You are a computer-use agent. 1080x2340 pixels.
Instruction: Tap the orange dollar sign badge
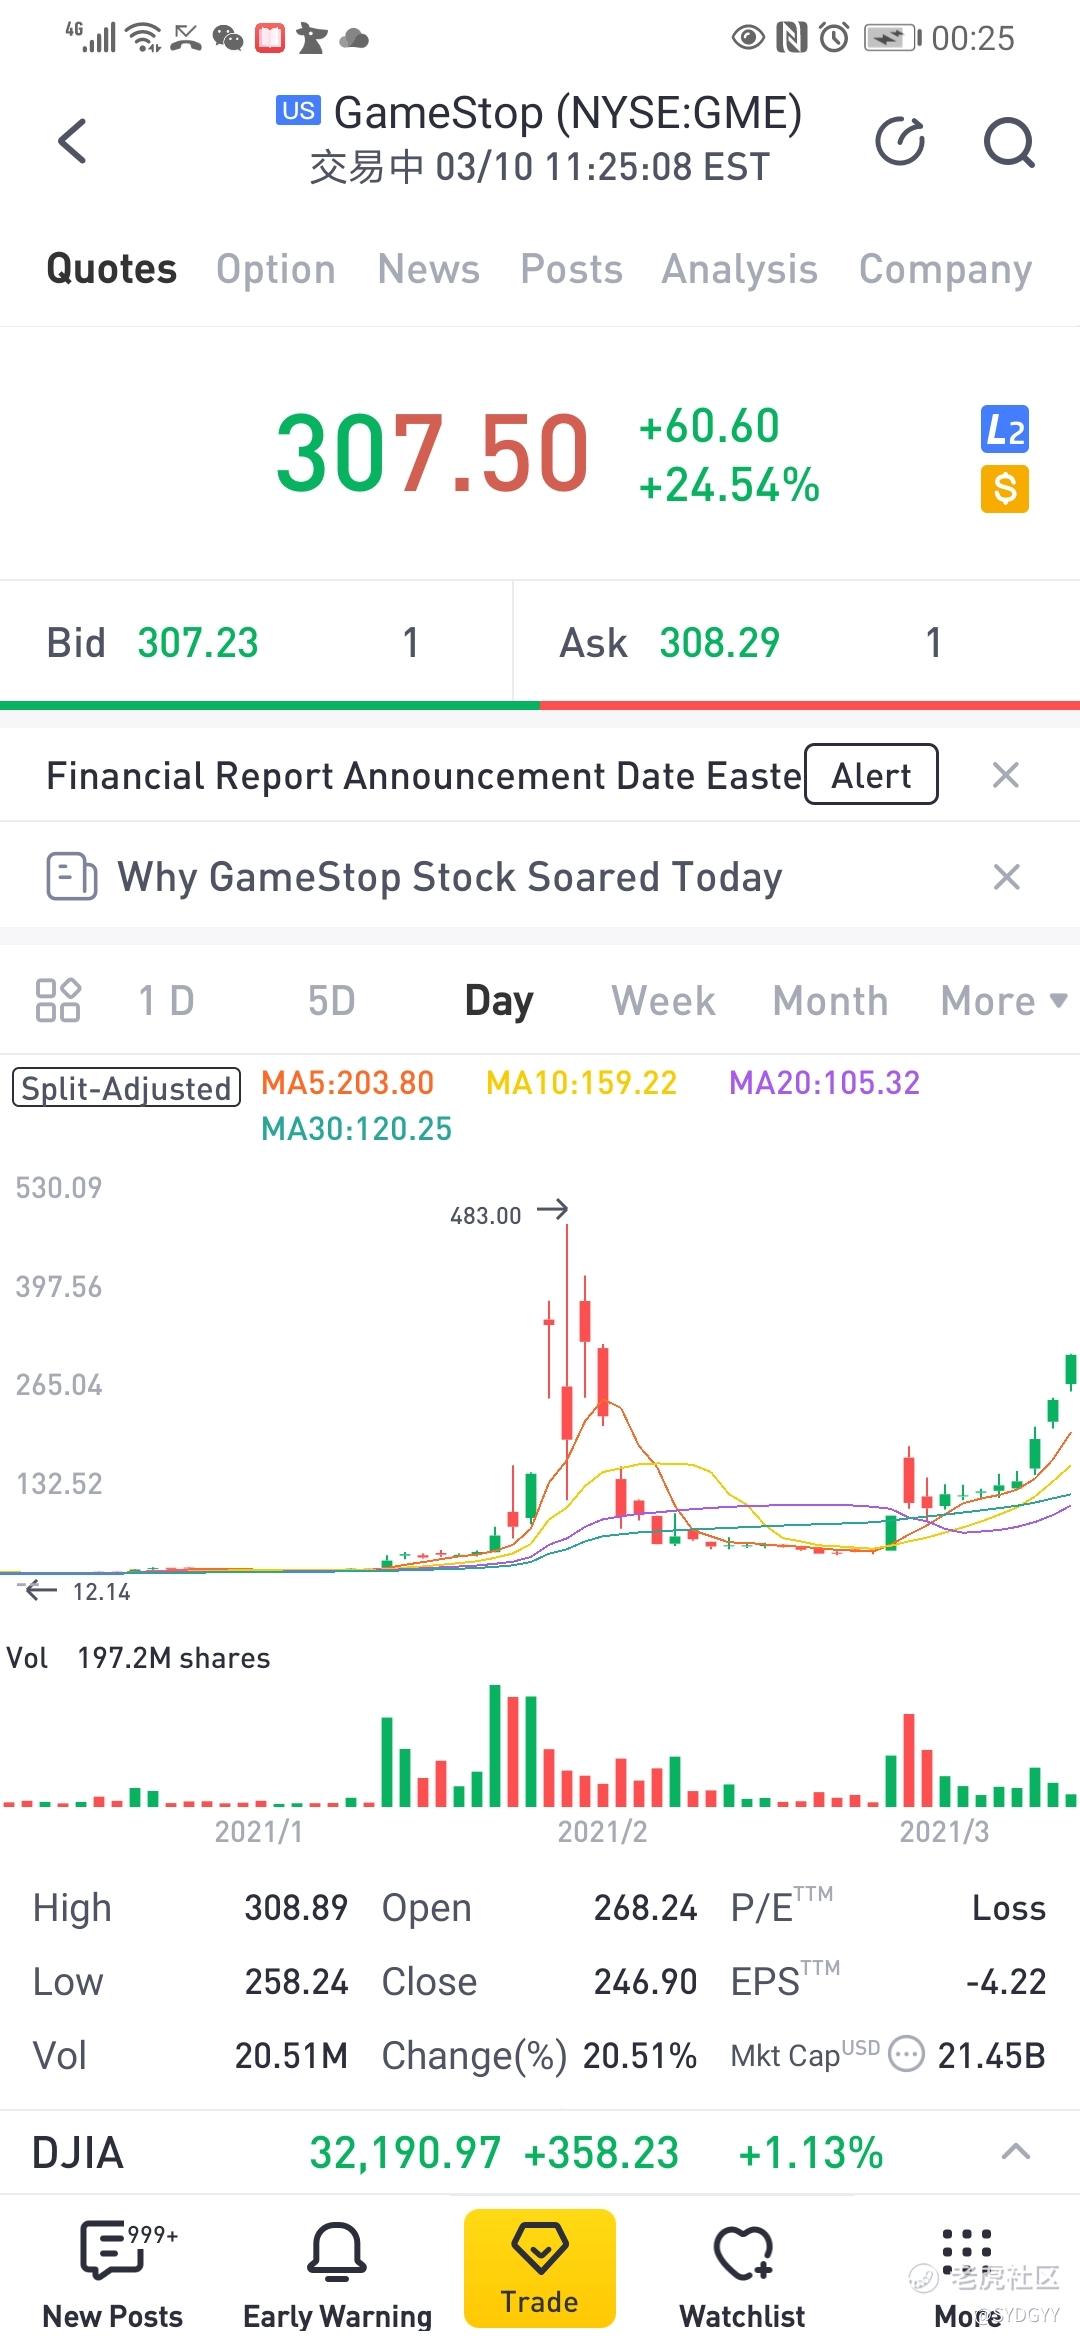1004,489
